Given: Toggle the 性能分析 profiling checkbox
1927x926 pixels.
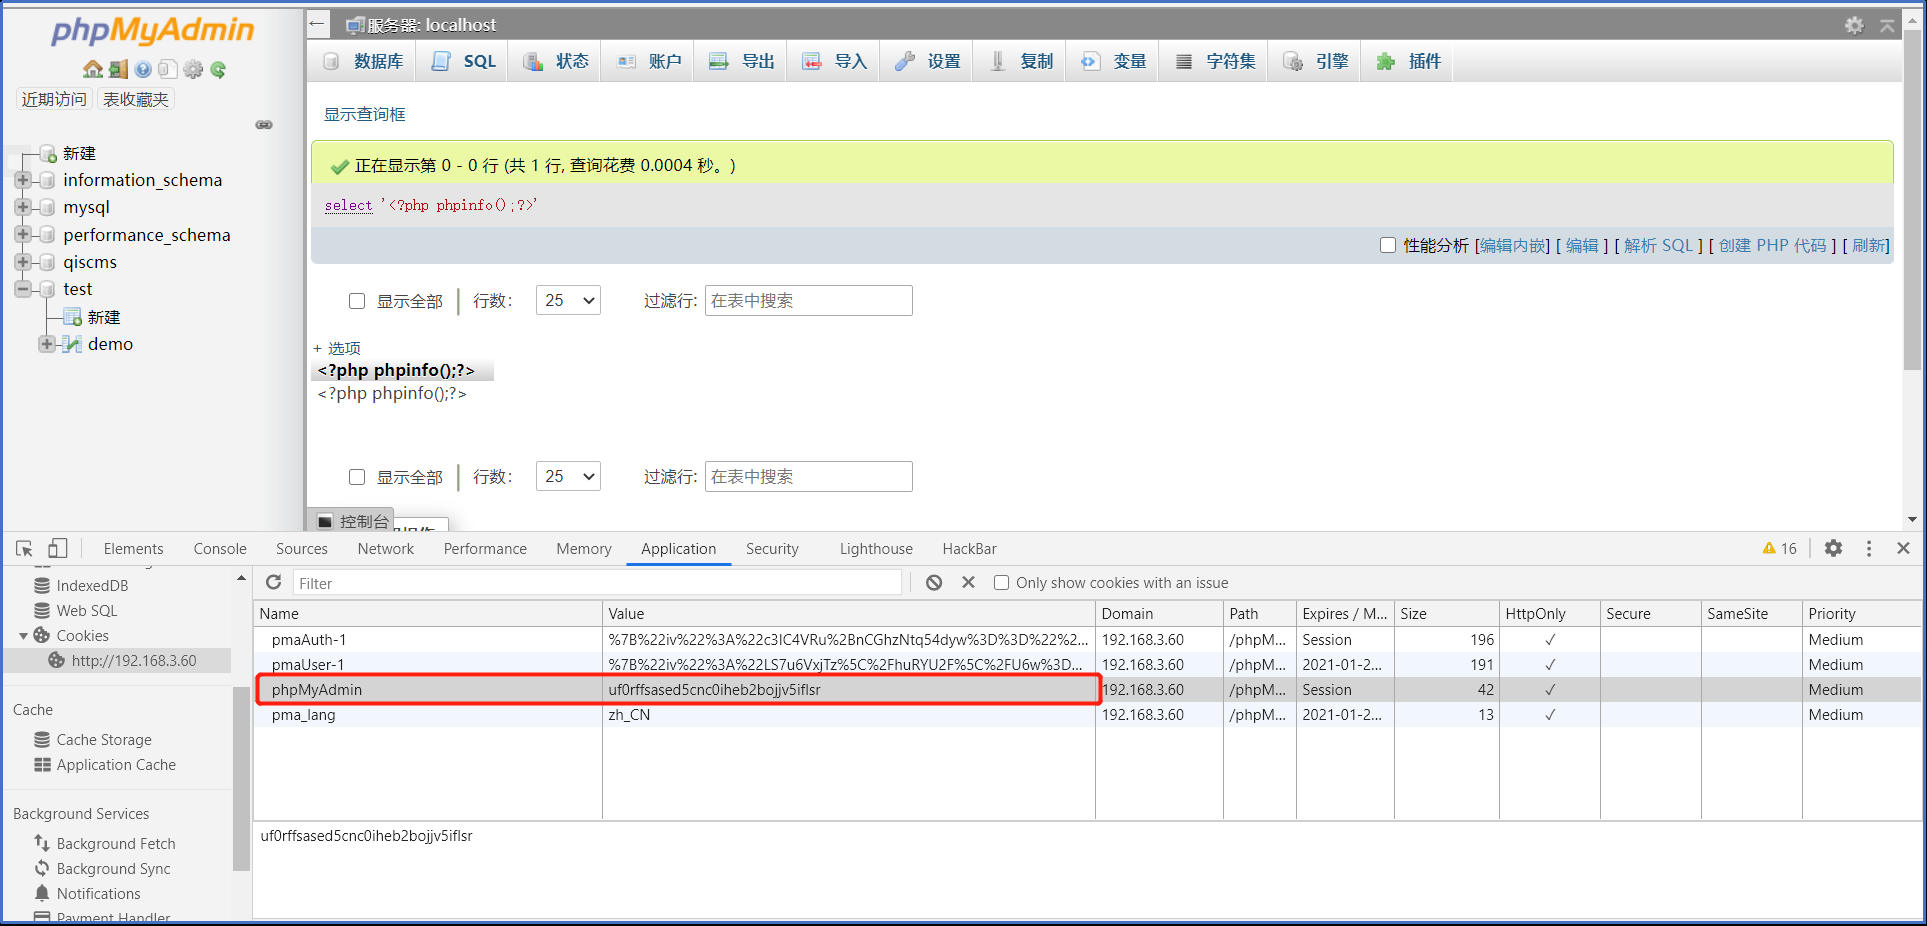Looking at the screenshot, I should (1388, 245).
